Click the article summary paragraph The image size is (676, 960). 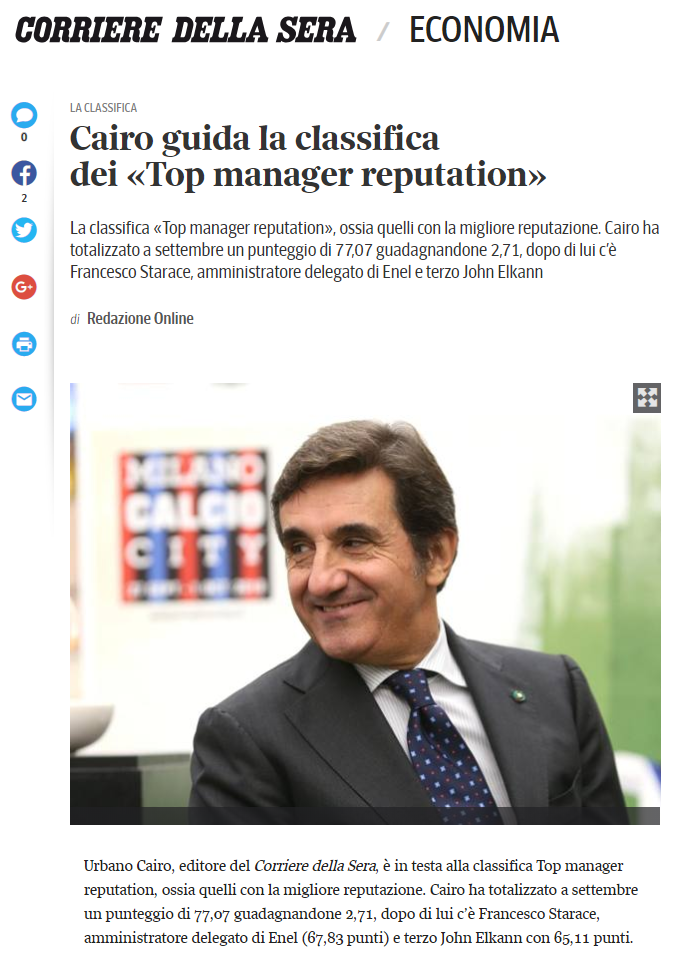coord(364,250)
